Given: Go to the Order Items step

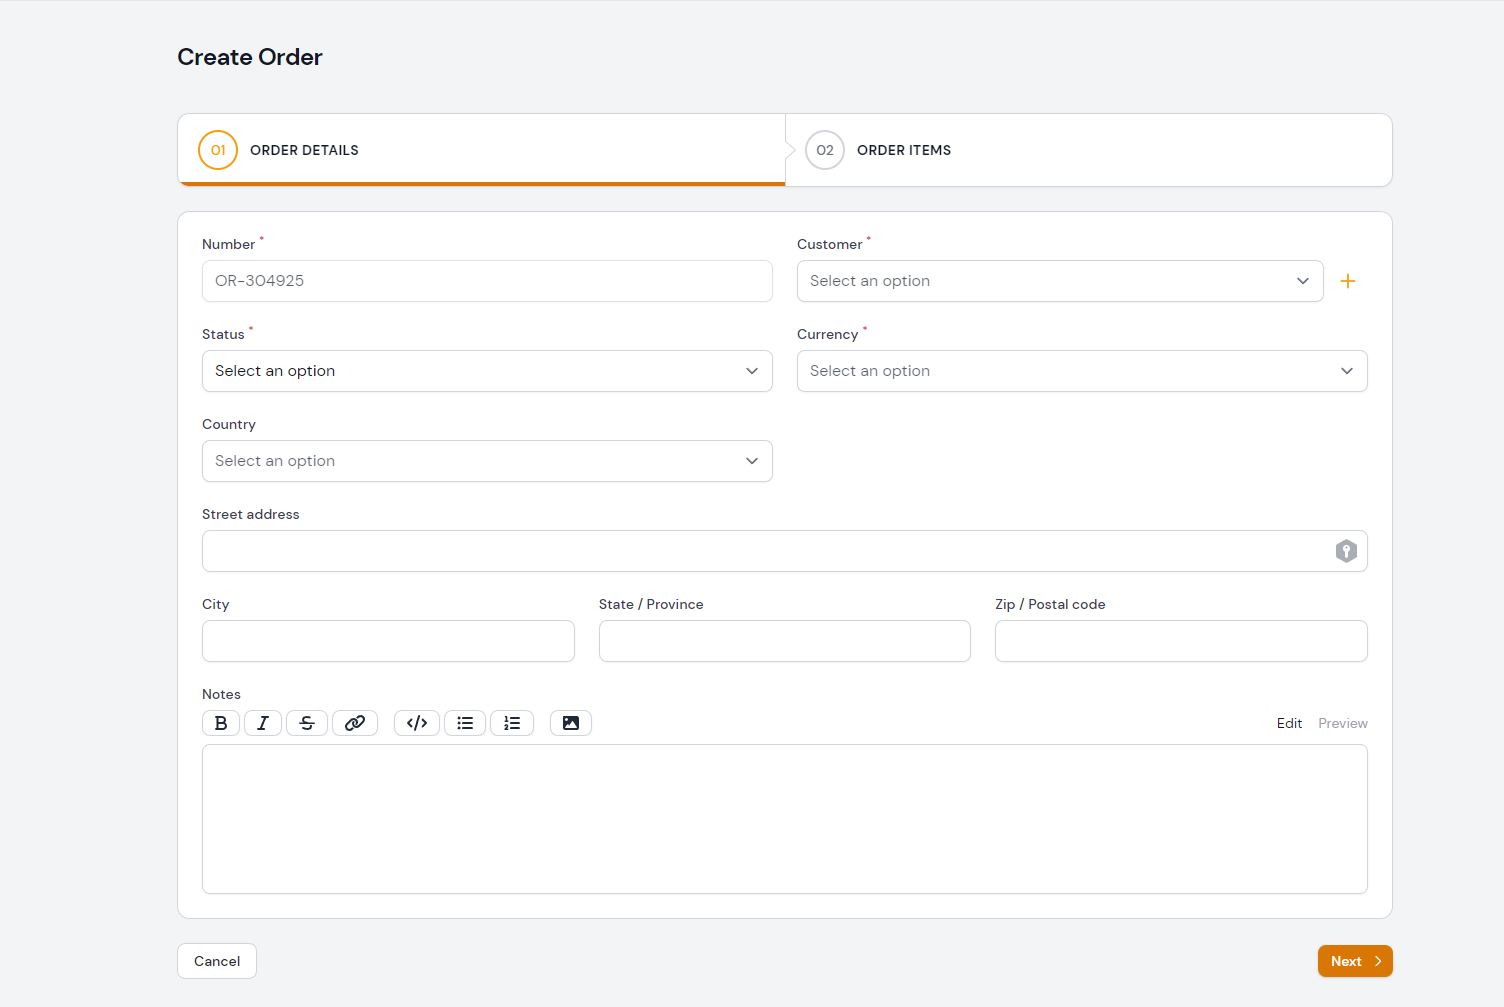Looking at the screenshot, I should point(903,150).
